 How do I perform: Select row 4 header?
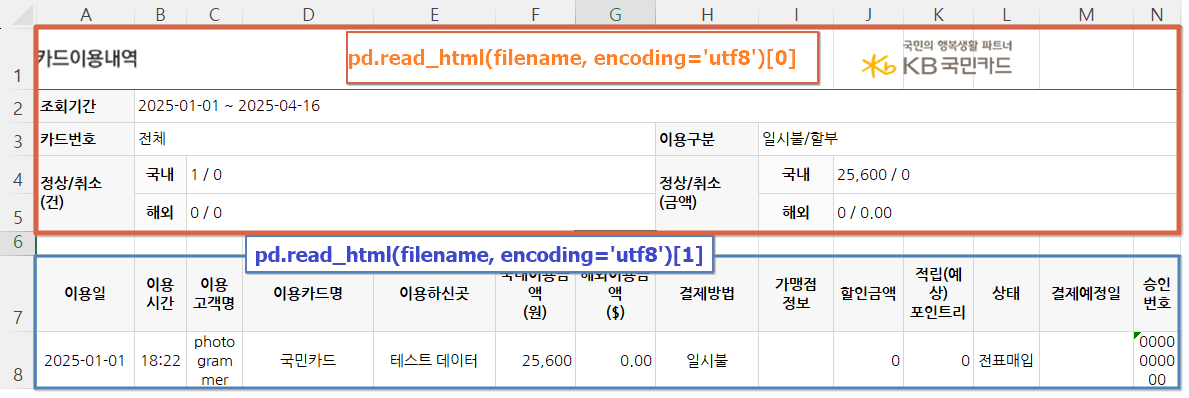[x=17, y=174]
